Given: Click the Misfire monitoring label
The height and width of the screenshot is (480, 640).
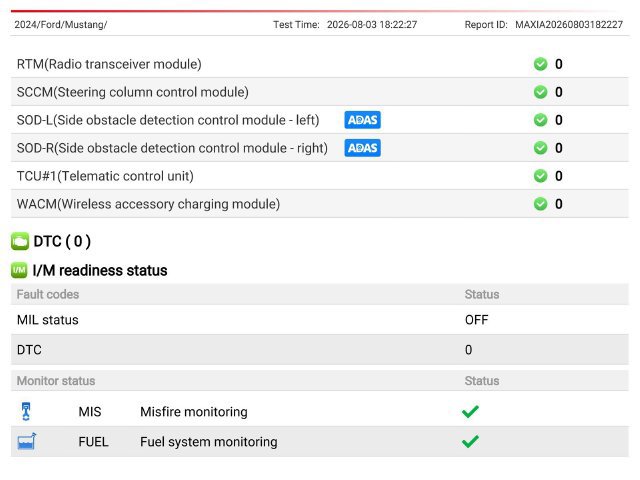Looking at the screenshot, I should pos(194,412).
